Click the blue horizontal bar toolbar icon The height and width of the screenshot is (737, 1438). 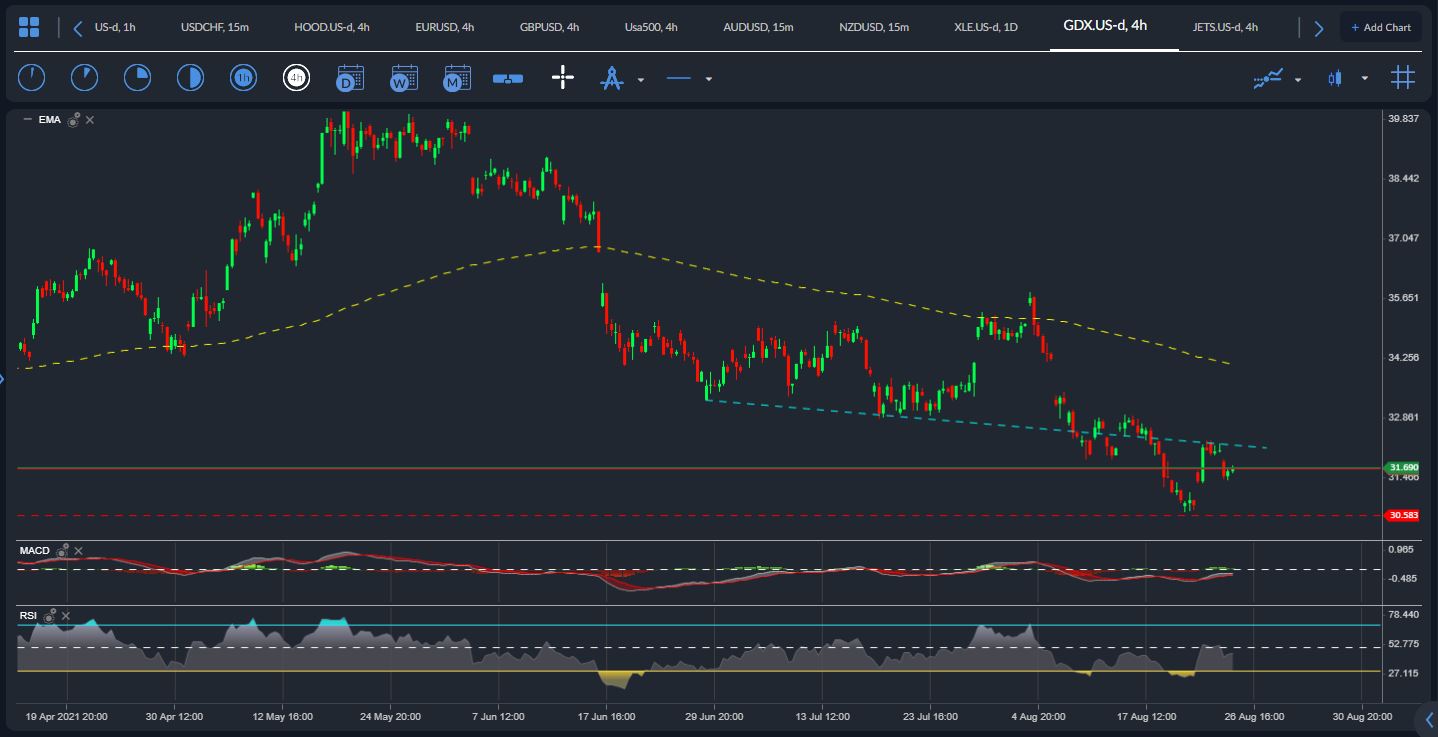point(508,78)
